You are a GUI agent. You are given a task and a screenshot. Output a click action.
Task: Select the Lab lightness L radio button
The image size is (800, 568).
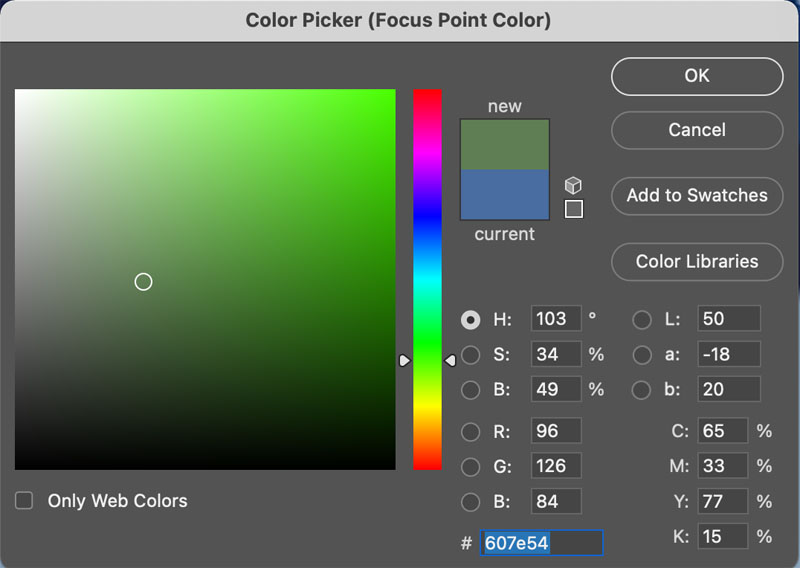[642, 320]
